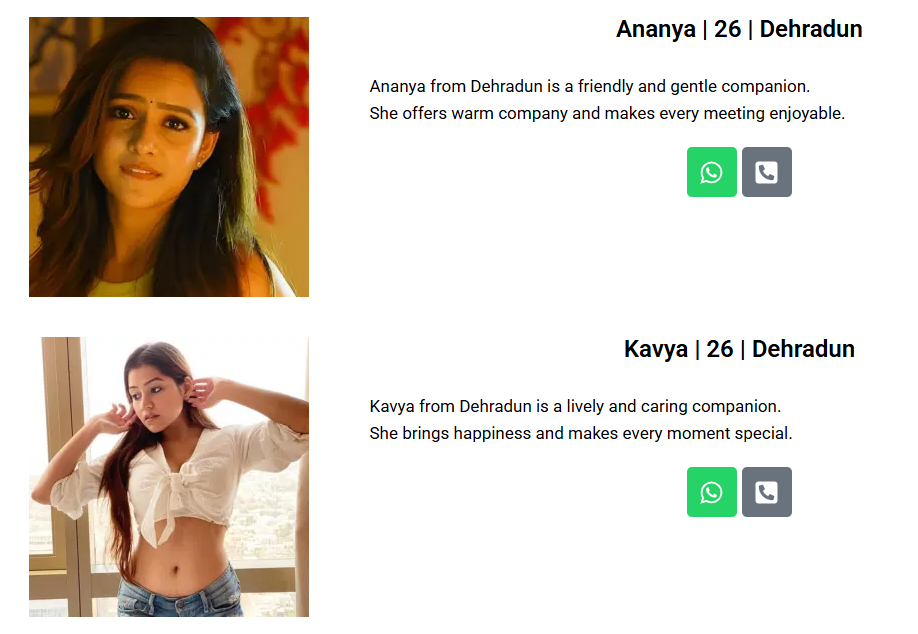This screenshot has height=634, width=918.
Task: Click 'She brings happiness' text line
Action: pos(581,433)
